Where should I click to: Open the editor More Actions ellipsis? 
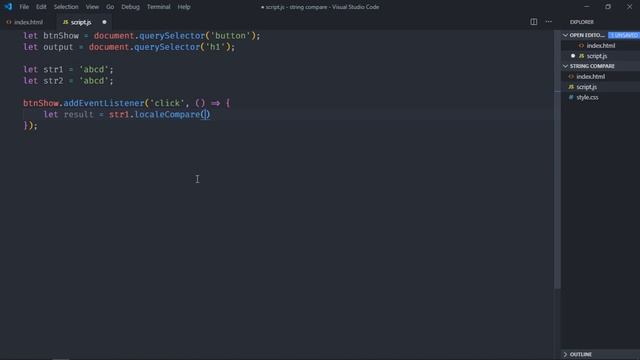[549, 22]
